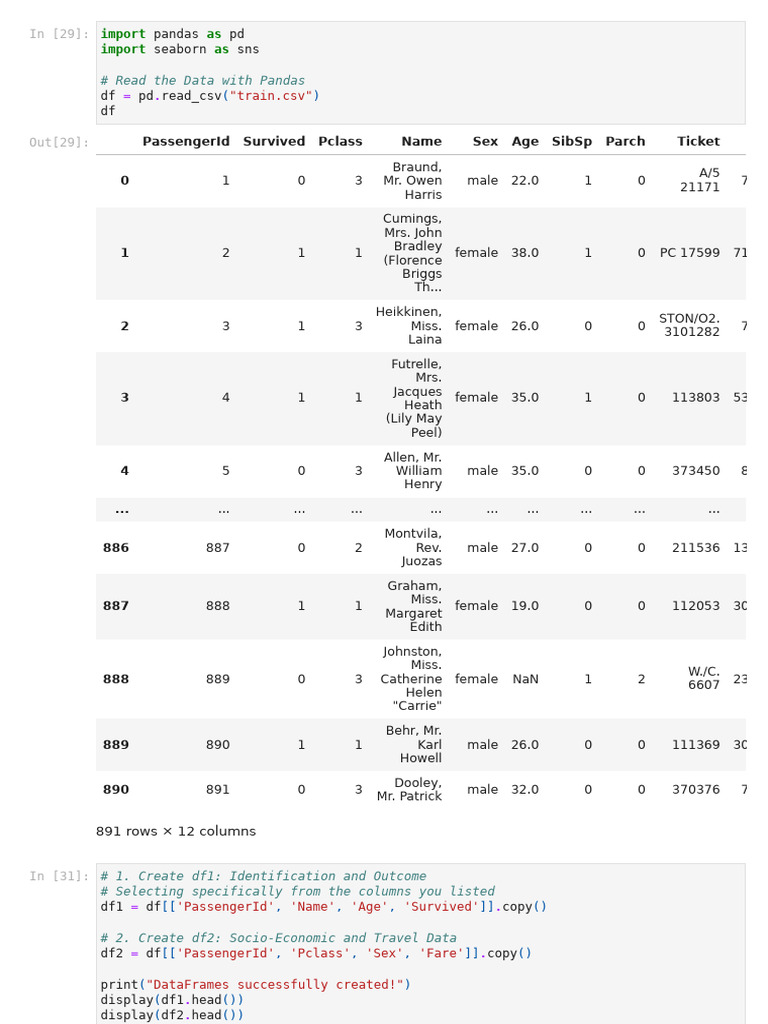
Task: Select the Ticket column header
Action: [x=698, y=142]
